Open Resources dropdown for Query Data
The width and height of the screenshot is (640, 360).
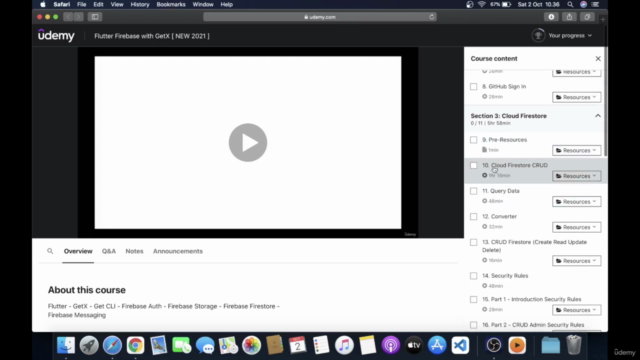(x=577, y=202)
